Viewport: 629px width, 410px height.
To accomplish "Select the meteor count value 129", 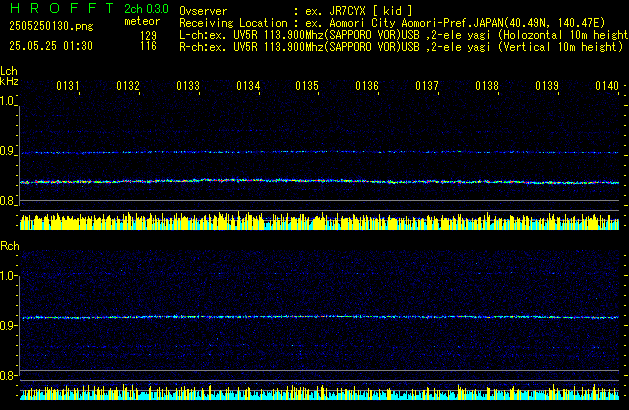I will [148, 36].
